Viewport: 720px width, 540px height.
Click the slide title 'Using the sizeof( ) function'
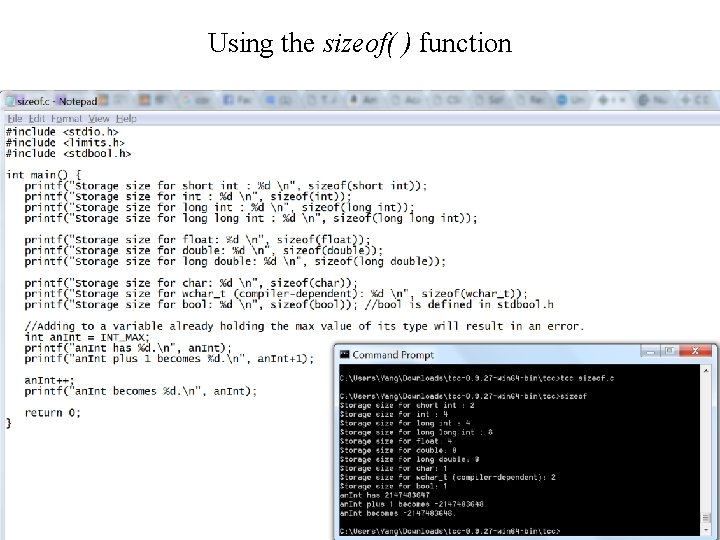360,44
